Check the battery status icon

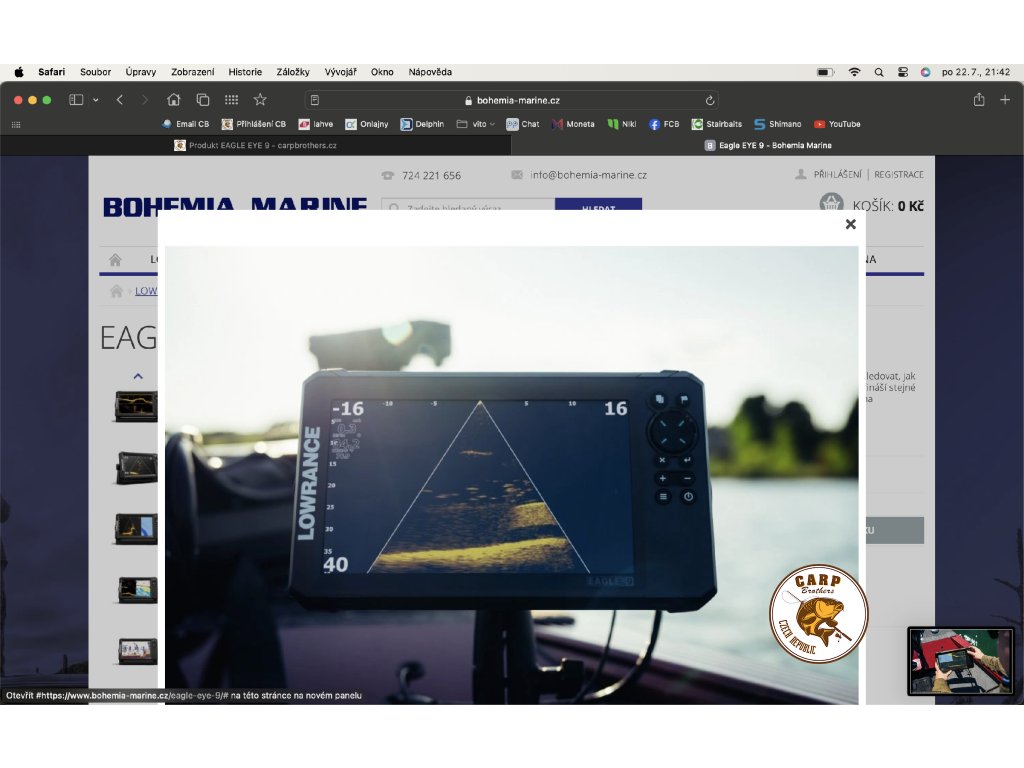(825, 72)
